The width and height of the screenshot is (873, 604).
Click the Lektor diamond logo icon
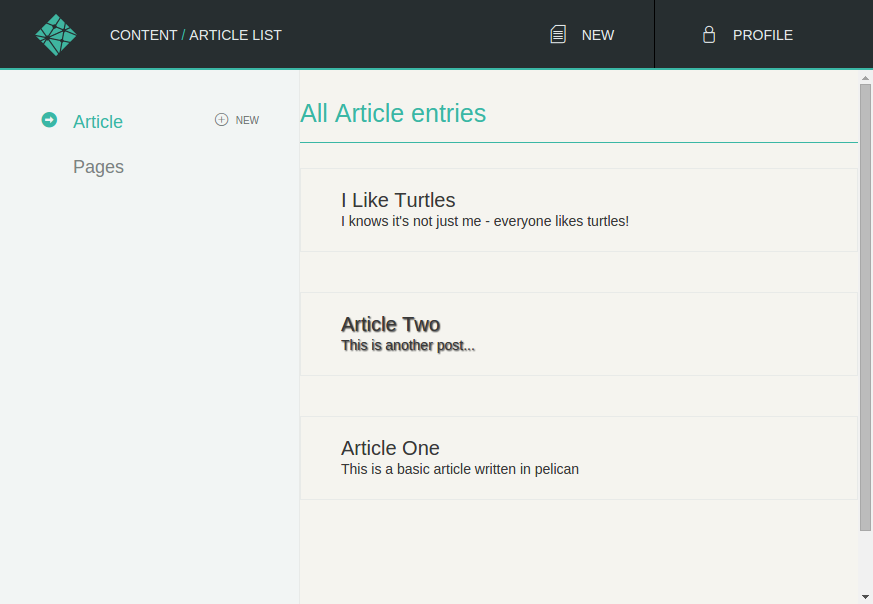pyautogui.click(x=56, y=33)
